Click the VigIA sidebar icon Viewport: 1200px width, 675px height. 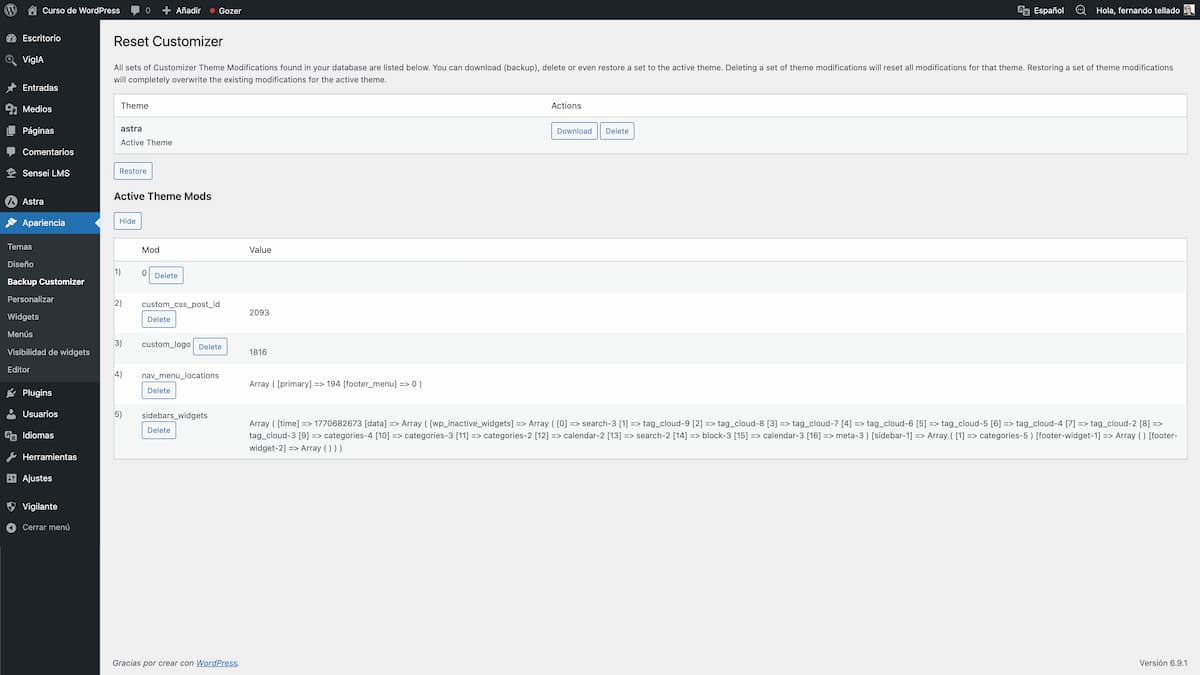click(11, 60)
